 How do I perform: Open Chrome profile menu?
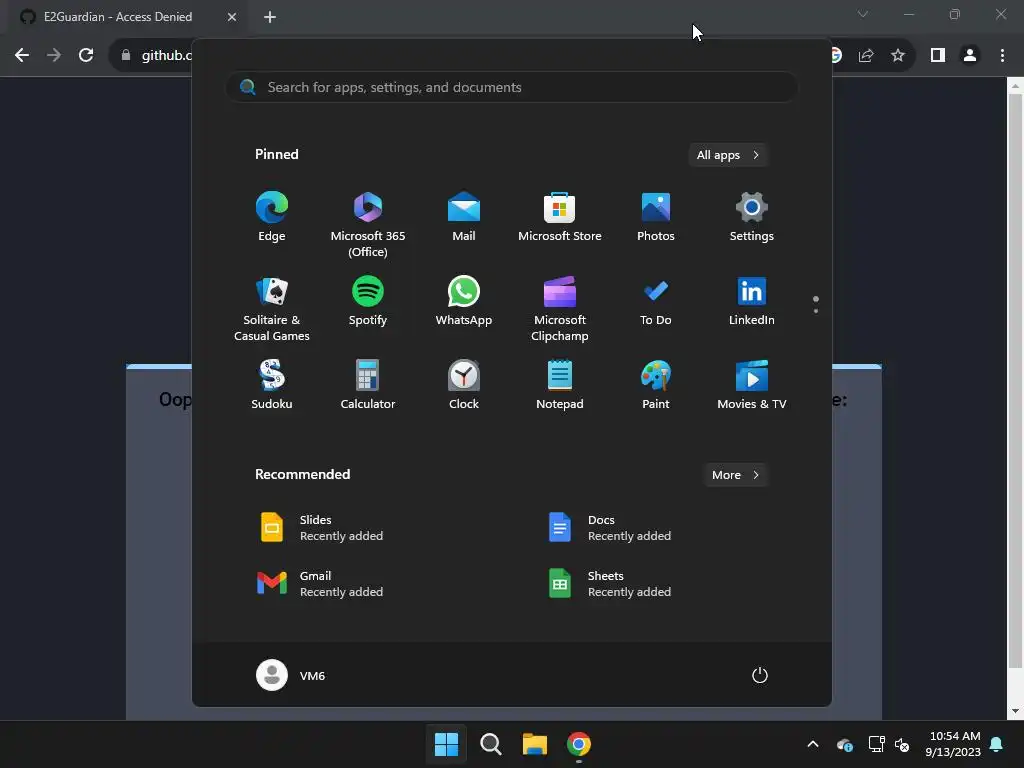[x=970, y=56]
